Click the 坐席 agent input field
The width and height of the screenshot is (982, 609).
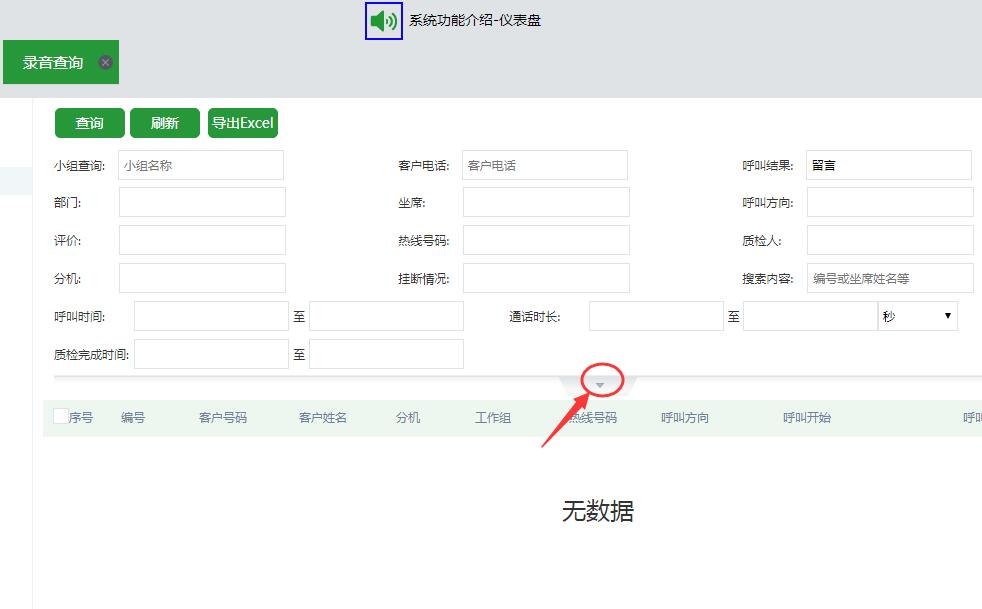coord(544,201)
